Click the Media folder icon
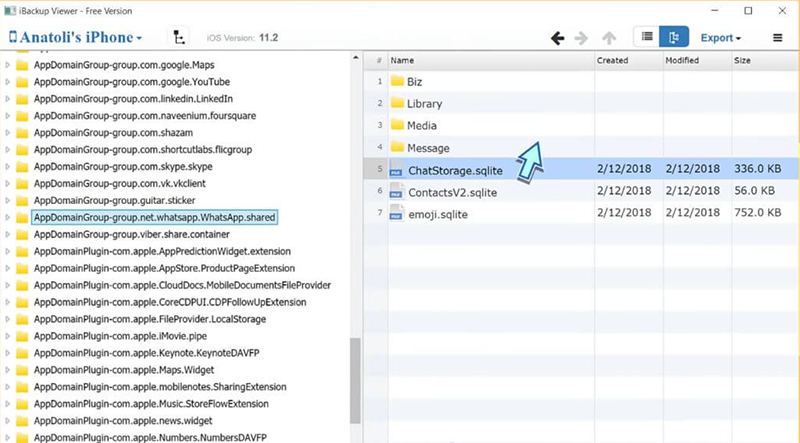Screen dimensions: 800x443 [397, 125]
